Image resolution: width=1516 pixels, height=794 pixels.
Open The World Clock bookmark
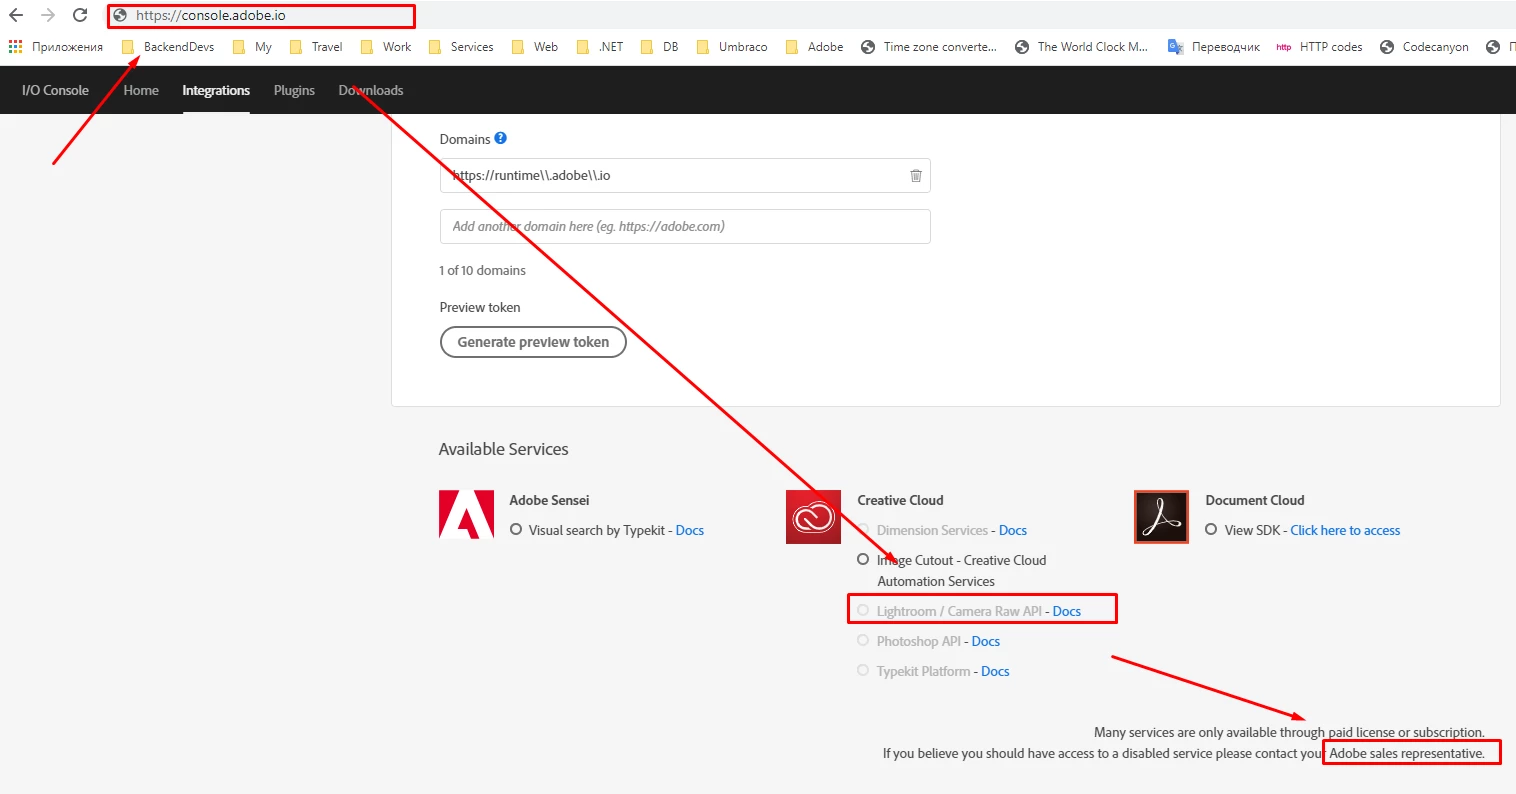click(x=1082, y=47)
